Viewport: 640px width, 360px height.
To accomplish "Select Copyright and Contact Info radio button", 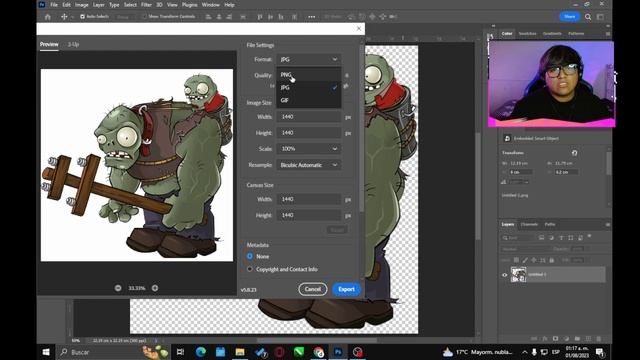I will (x=250, y=269).
